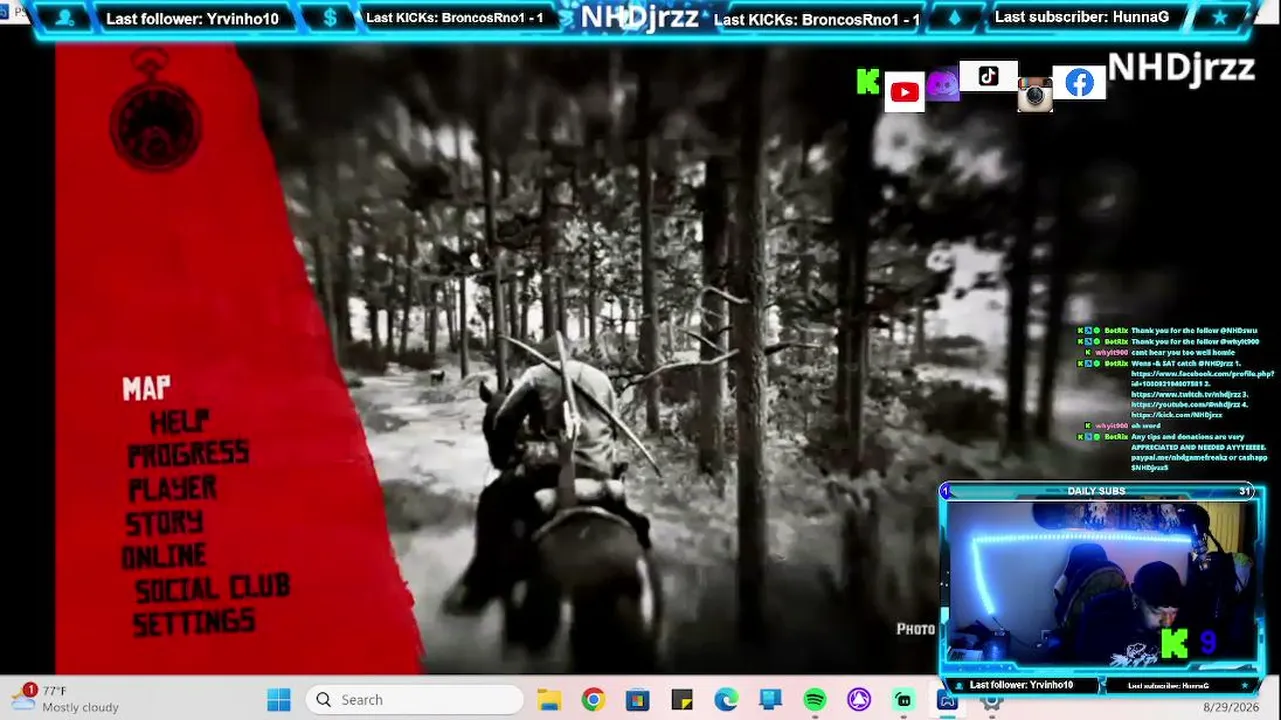
Task: Click the webcam feed thumbnail
Action: [1101, 583]
